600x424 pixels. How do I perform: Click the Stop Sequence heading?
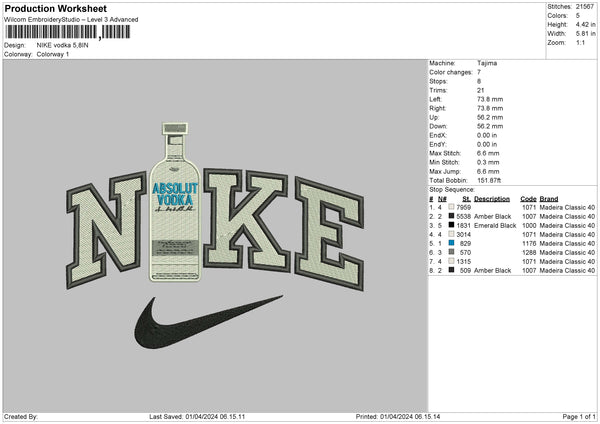pos(452,190)
